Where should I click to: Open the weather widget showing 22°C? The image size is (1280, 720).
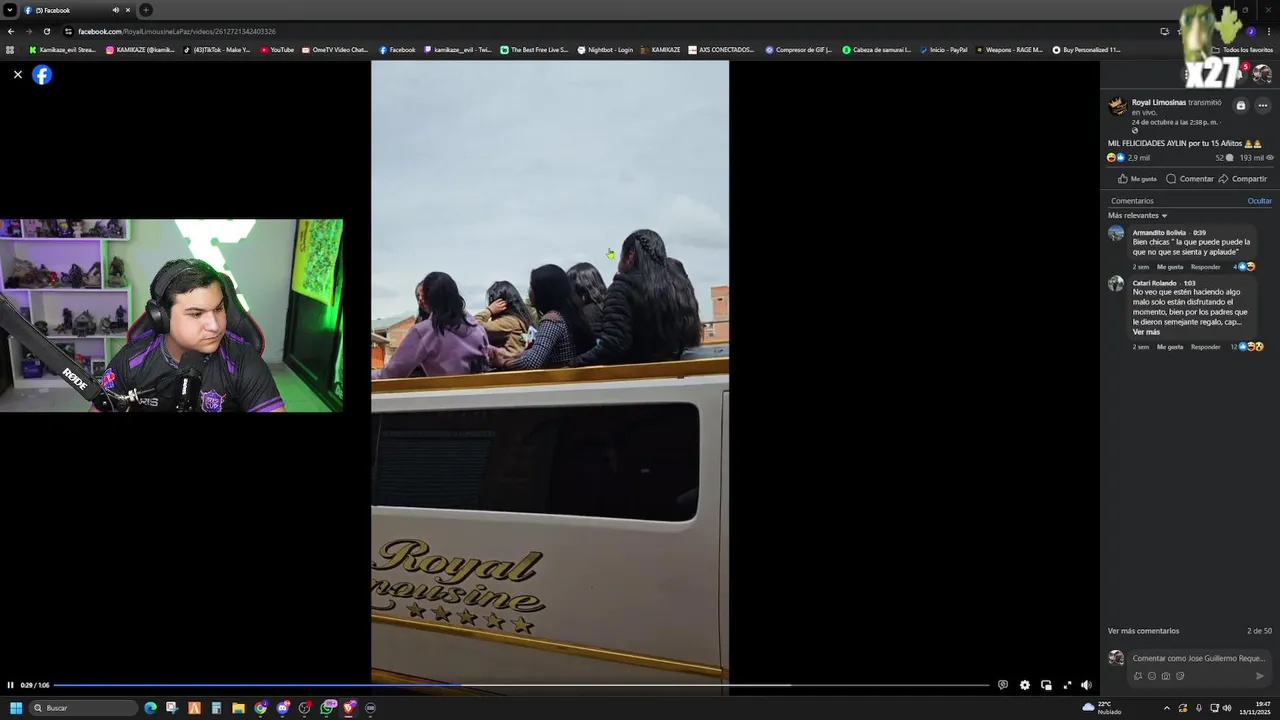pos(1102,708)
